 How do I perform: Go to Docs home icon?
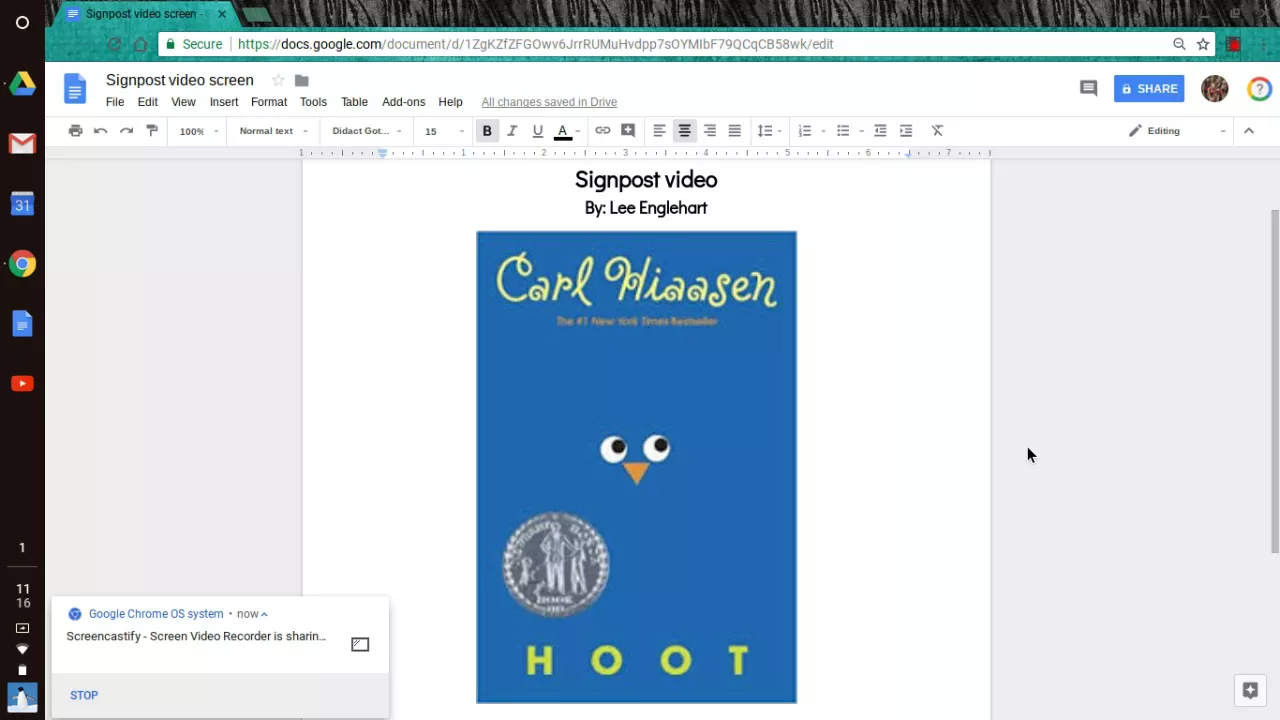coord(75,89)
